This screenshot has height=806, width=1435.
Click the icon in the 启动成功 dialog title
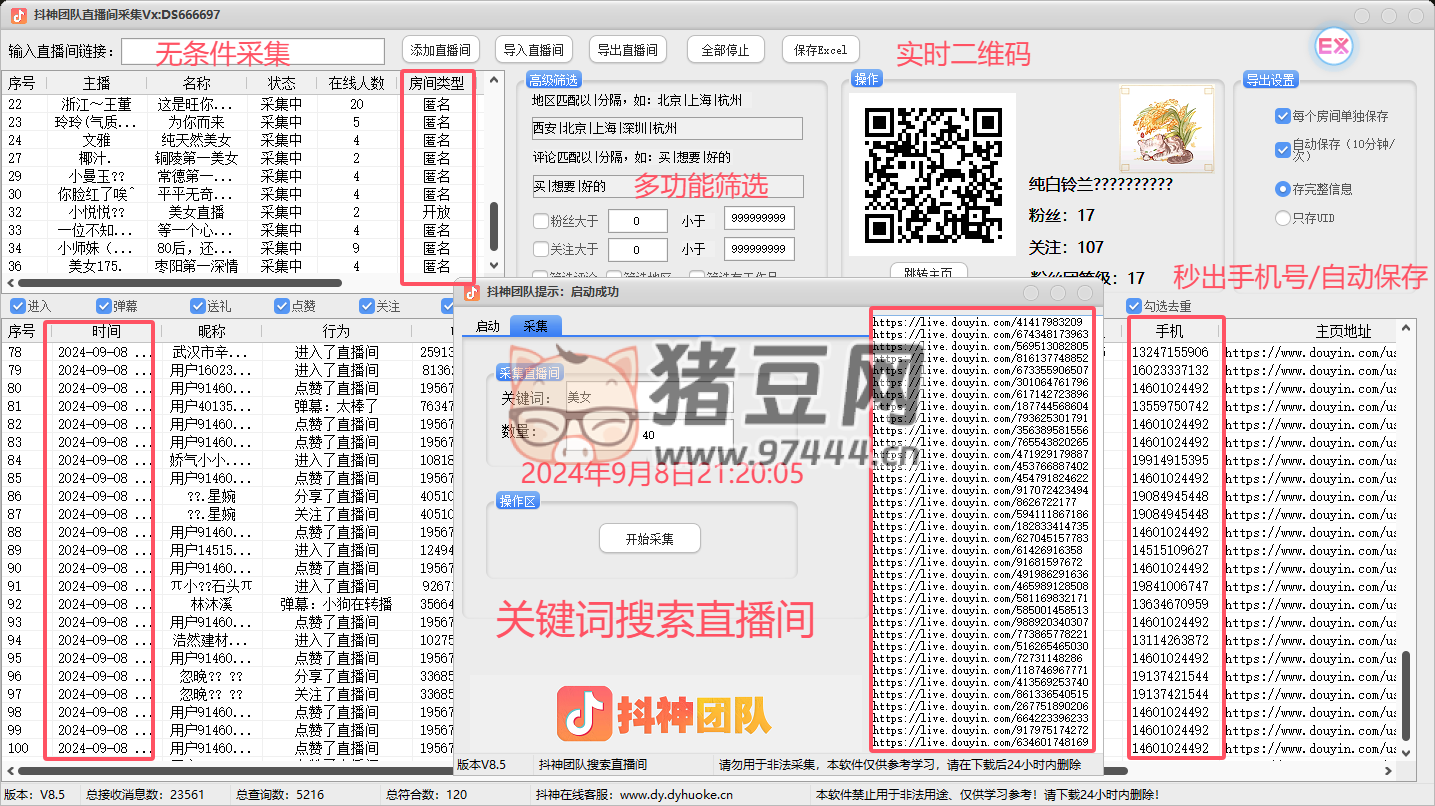(x=472, y=292)
